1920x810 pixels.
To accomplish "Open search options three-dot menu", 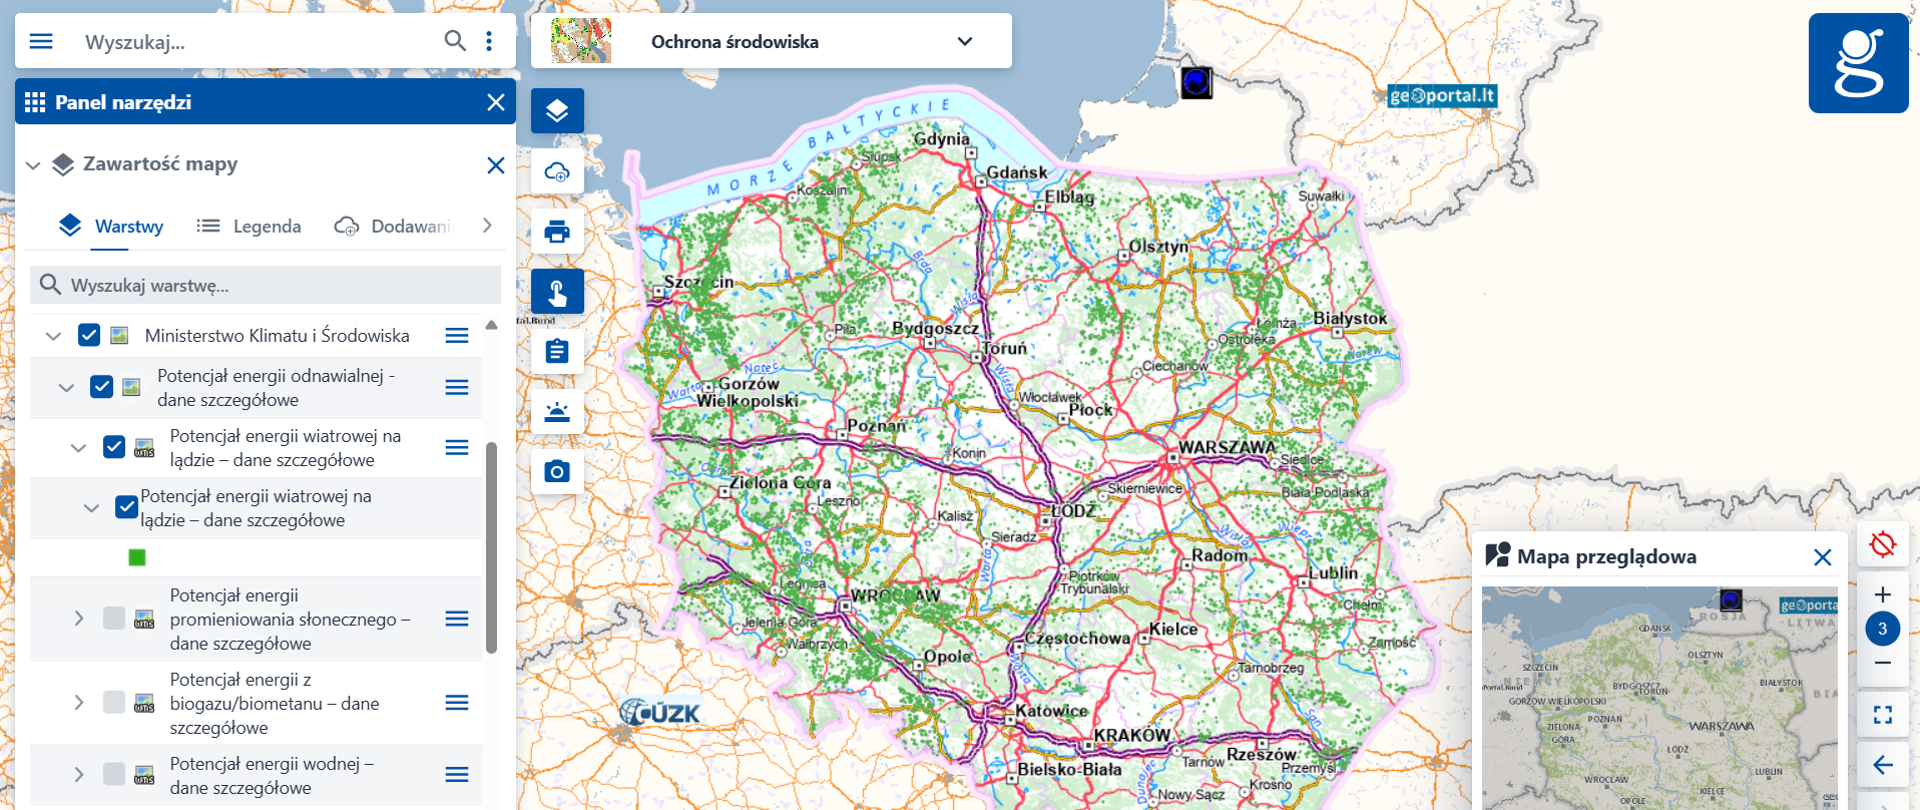I will click(489, 41).
